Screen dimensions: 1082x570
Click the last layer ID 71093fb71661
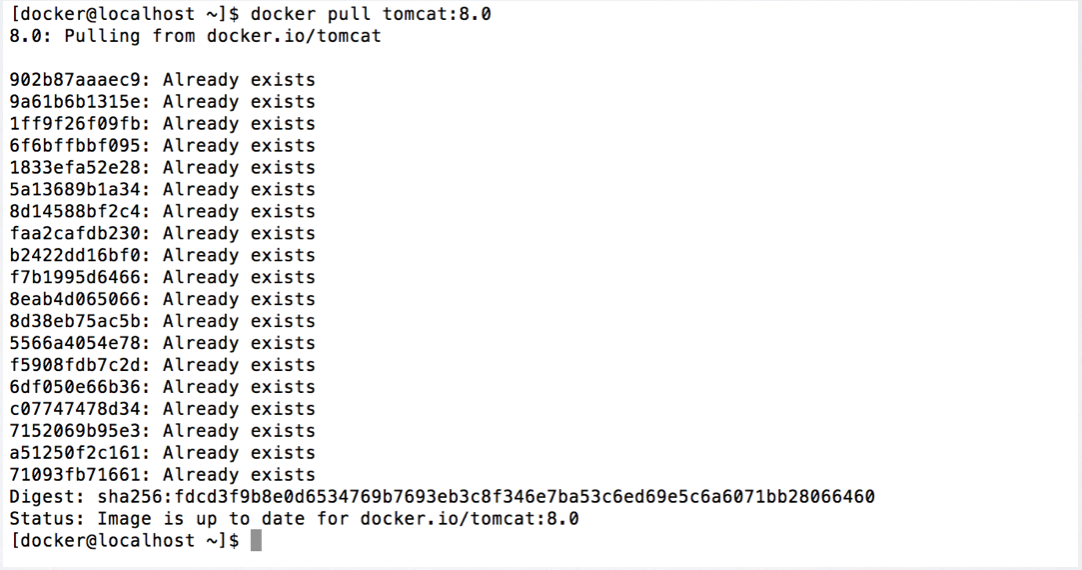pos(76,475)
